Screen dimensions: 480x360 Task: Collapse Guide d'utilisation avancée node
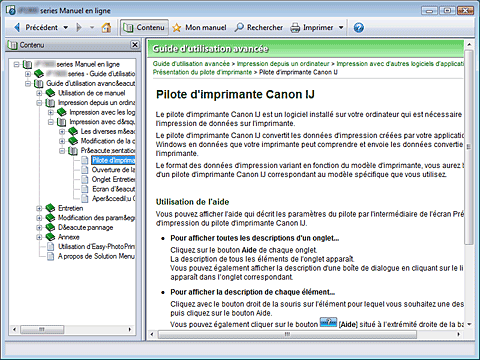pos(28,83)
